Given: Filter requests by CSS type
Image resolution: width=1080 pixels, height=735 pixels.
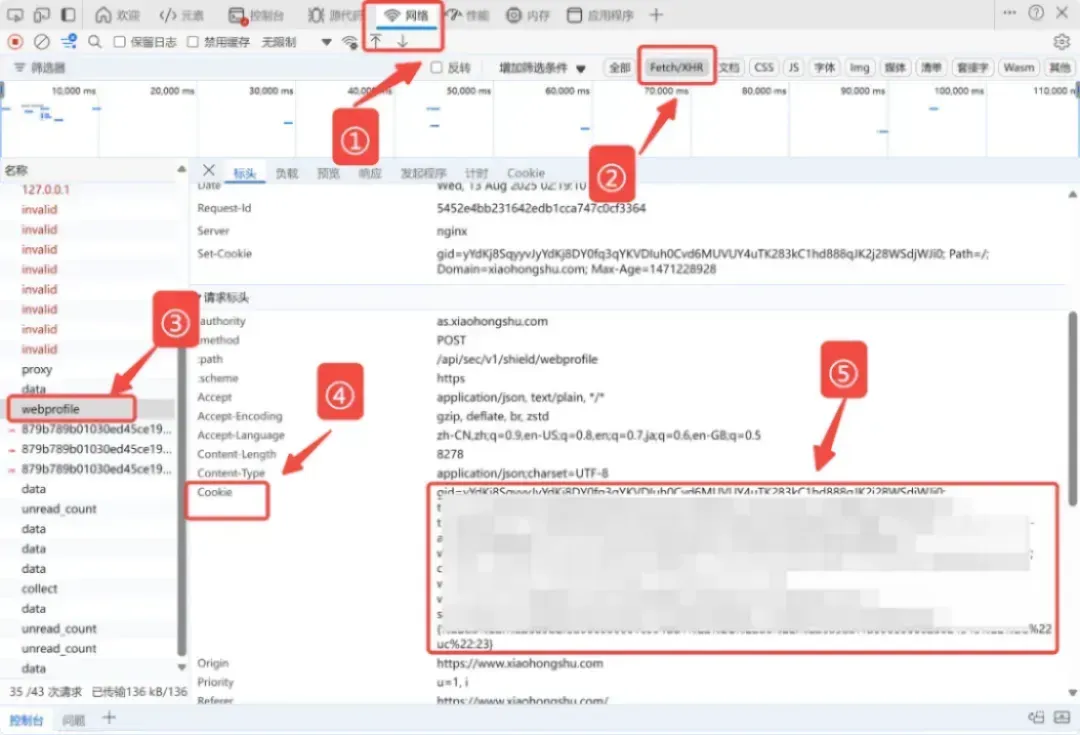Looking at the screenshot, I should click(x=764, y=68).
